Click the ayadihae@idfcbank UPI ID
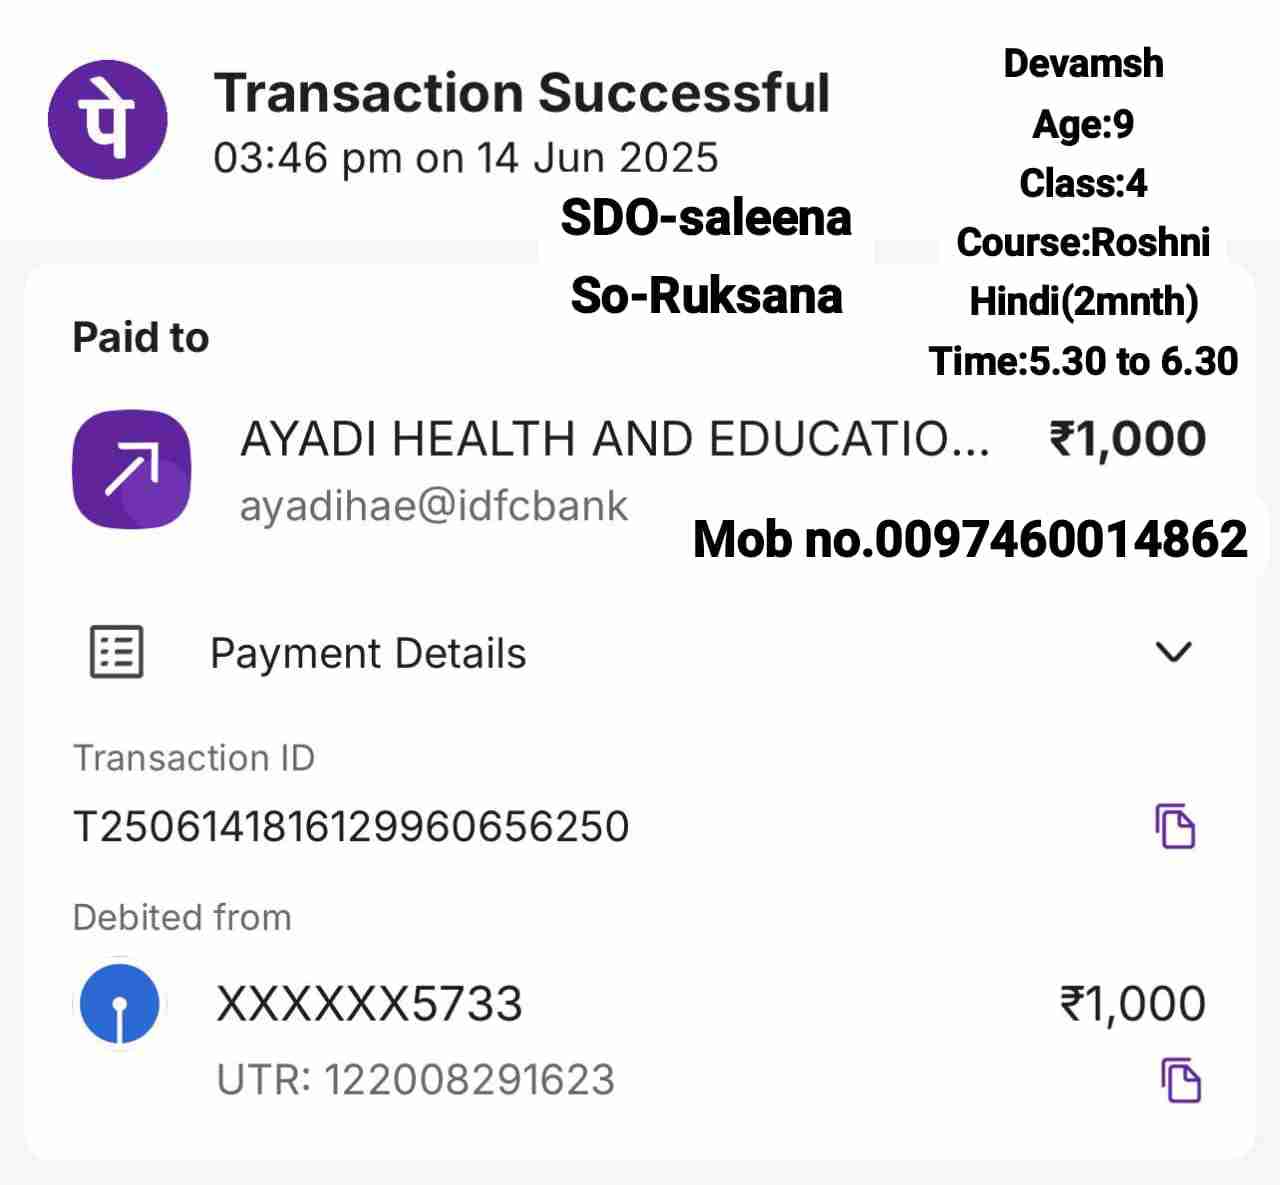Image resolution: width=1280 pixels, height=1185 pixels. click(434, 506)
